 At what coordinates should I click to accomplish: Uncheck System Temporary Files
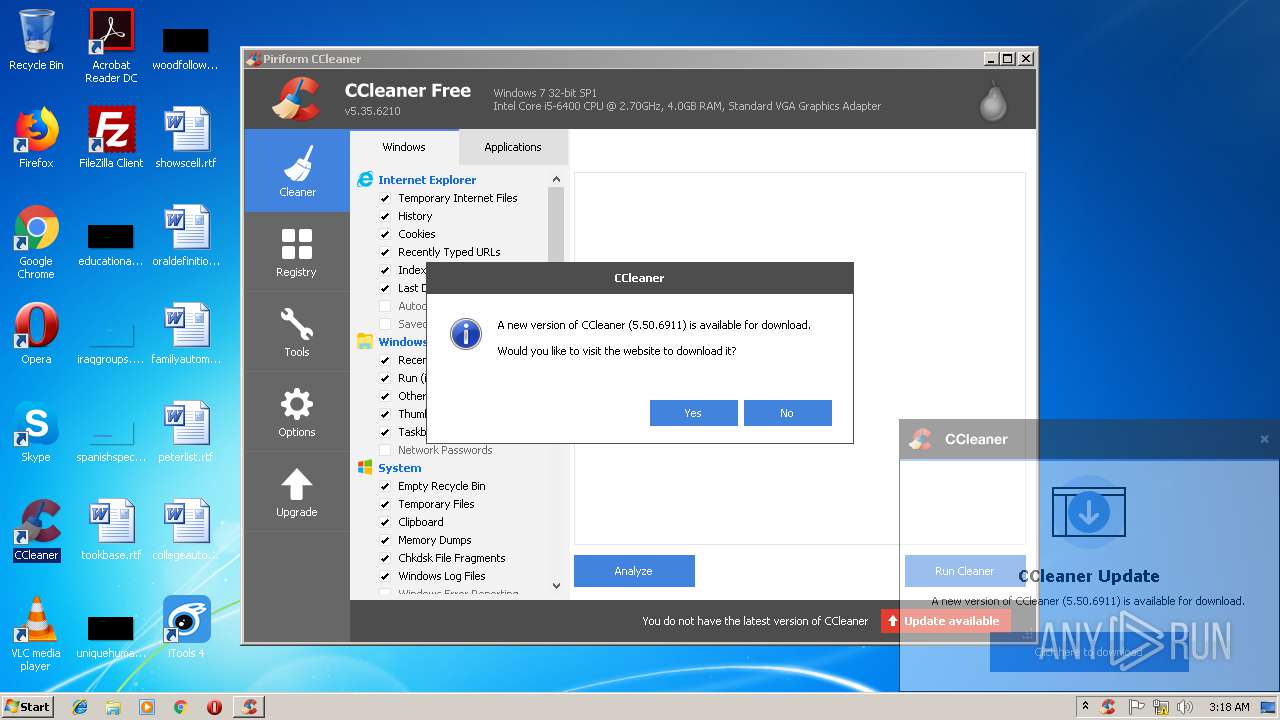[385, 504]
